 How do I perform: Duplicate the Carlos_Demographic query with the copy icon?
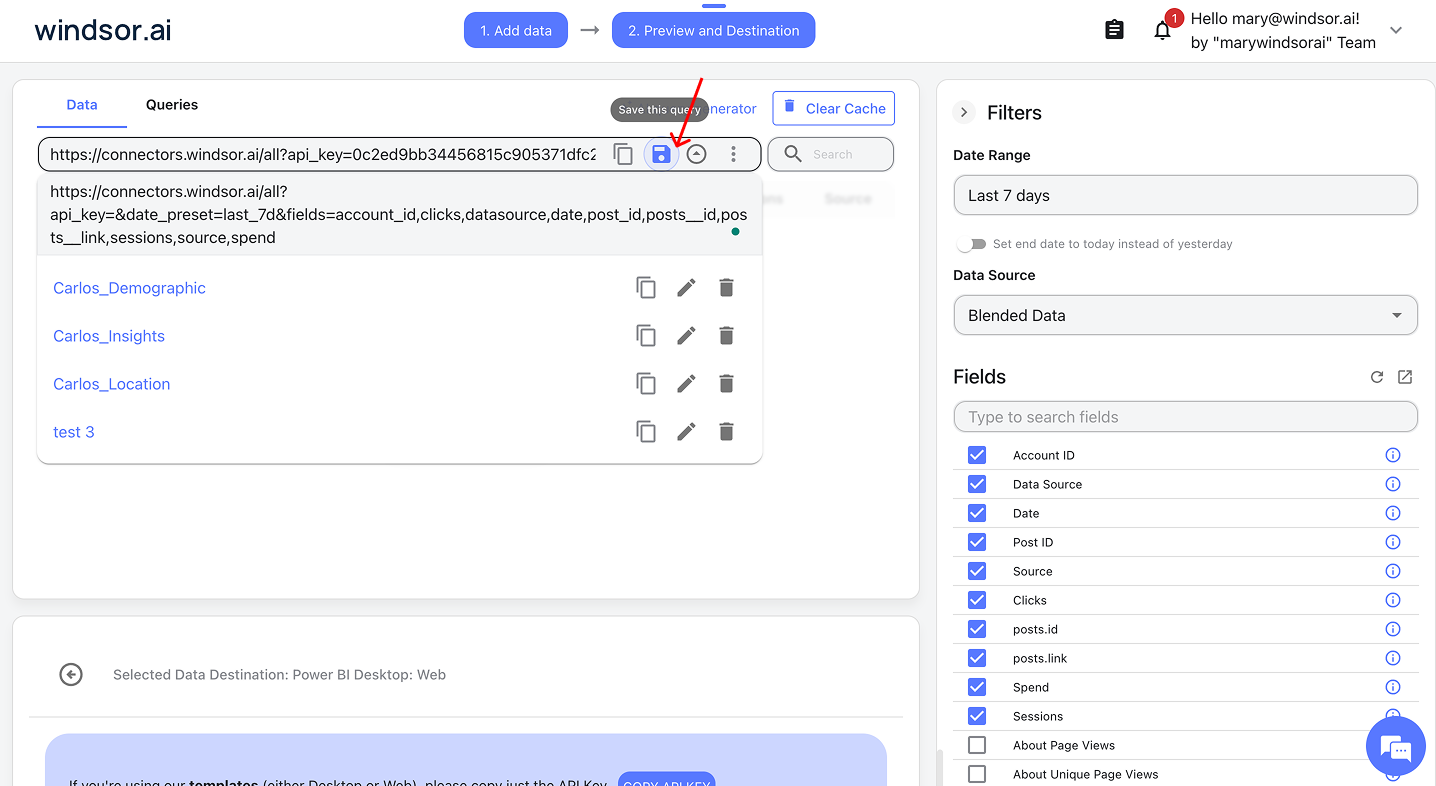[x=646, y=287]
